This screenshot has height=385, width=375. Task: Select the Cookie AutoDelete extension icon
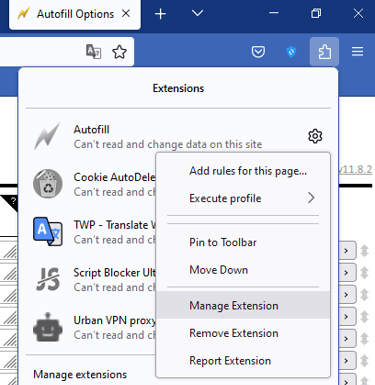[x=48, y=184]
